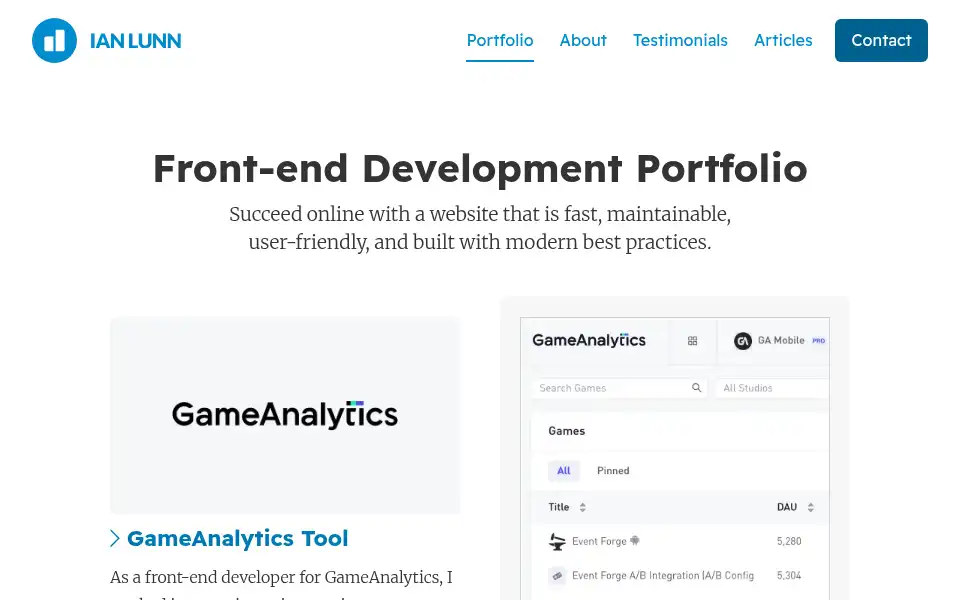
Task: Sort by DAU column arrows
Action: tap(811, 507)
